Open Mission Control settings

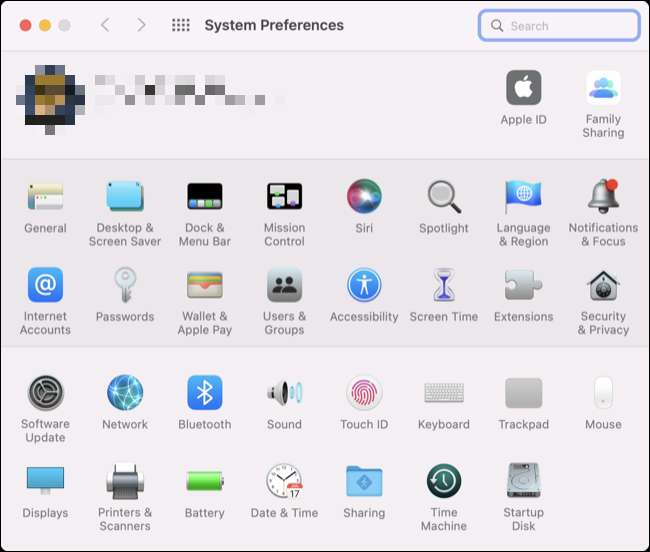tap(284, 197)
